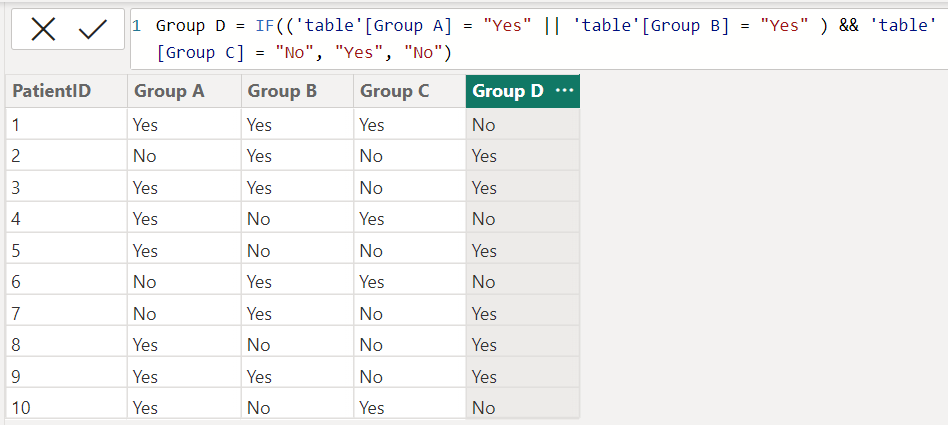Select the PatientID column header
948x425 pixels.
coord(67,91)
